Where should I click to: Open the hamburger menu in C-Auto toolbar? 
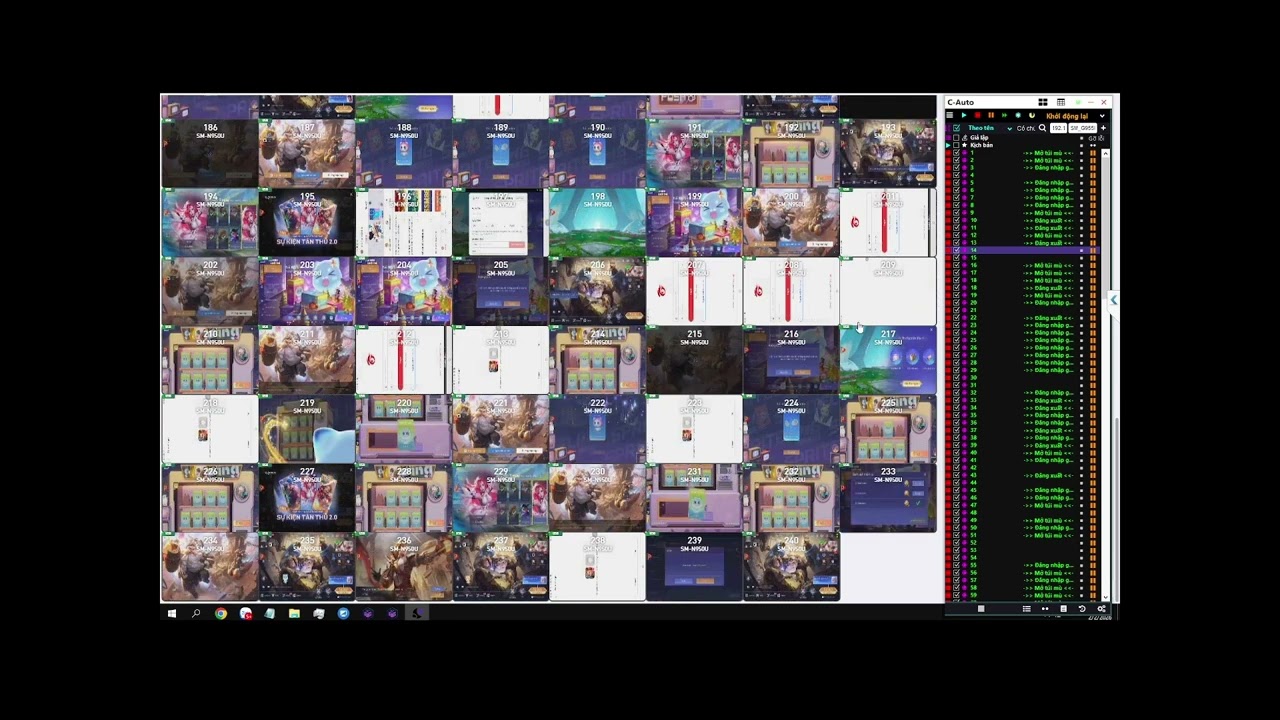tap(950, 115)
